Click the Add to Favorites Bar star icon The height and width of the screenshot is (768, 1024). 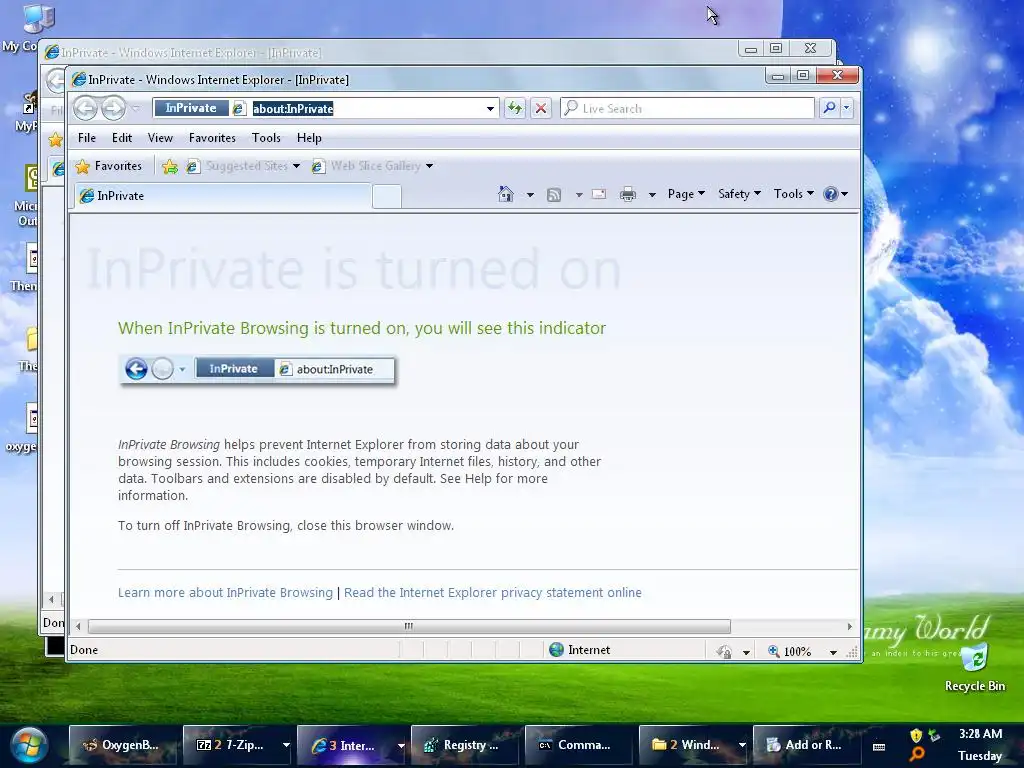[170, 167]
